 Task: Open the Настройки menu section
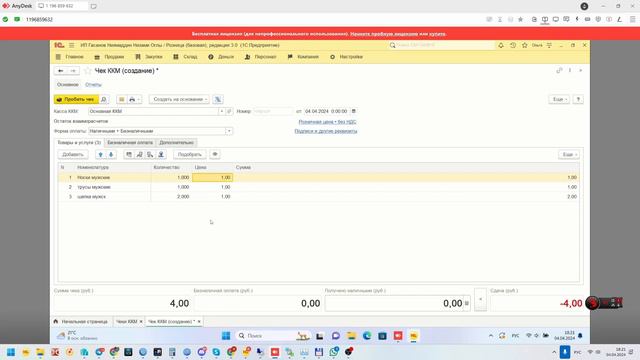(346, 57)
